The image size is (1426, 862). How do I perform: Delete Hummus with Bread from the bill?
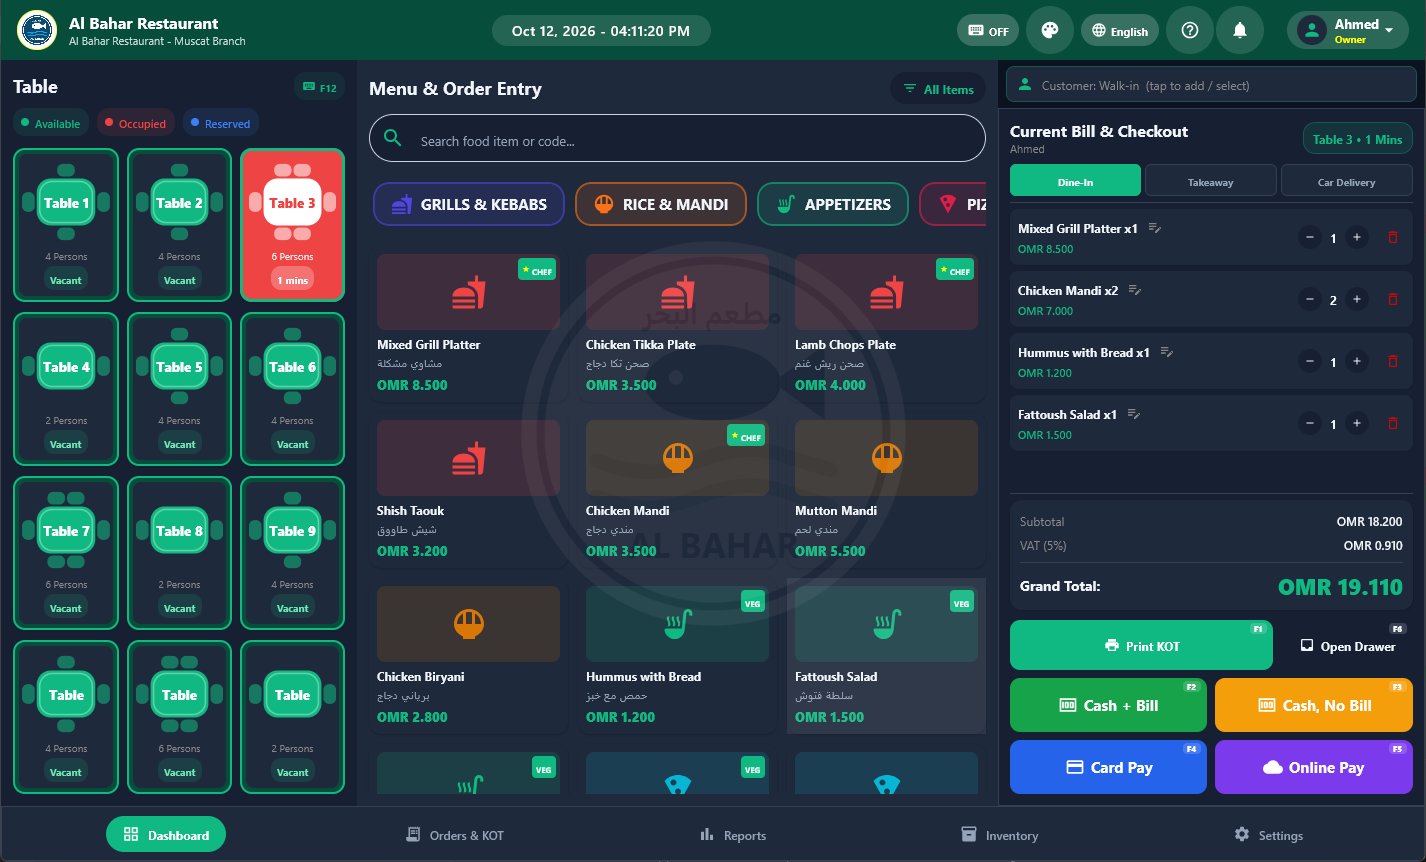[x=1393, y=362]
